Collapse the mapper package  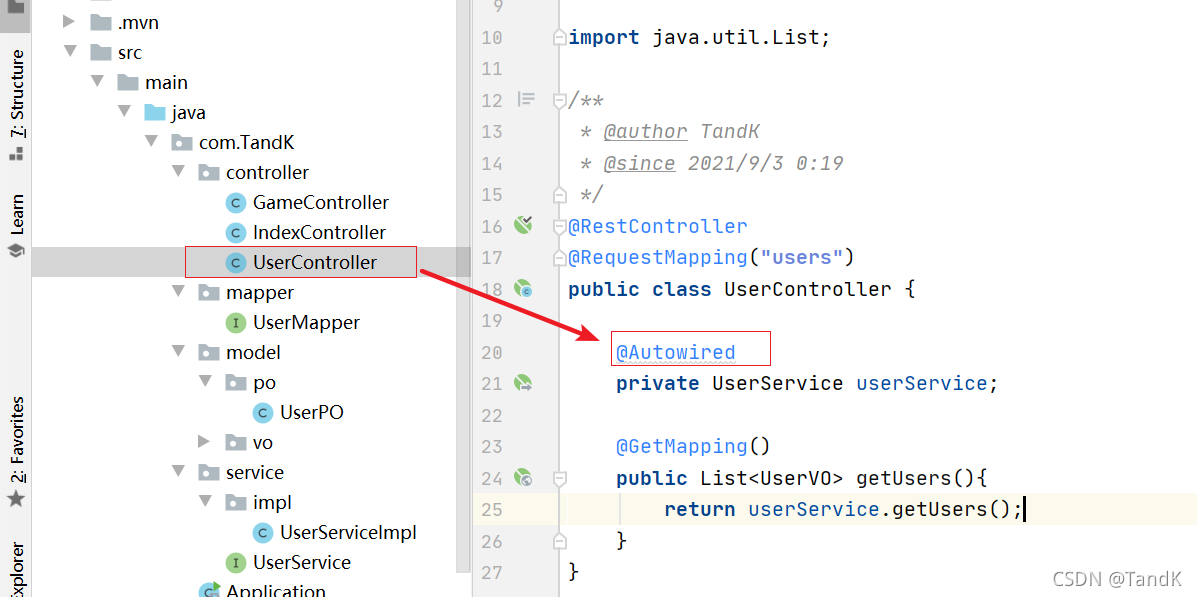[179, 292]
